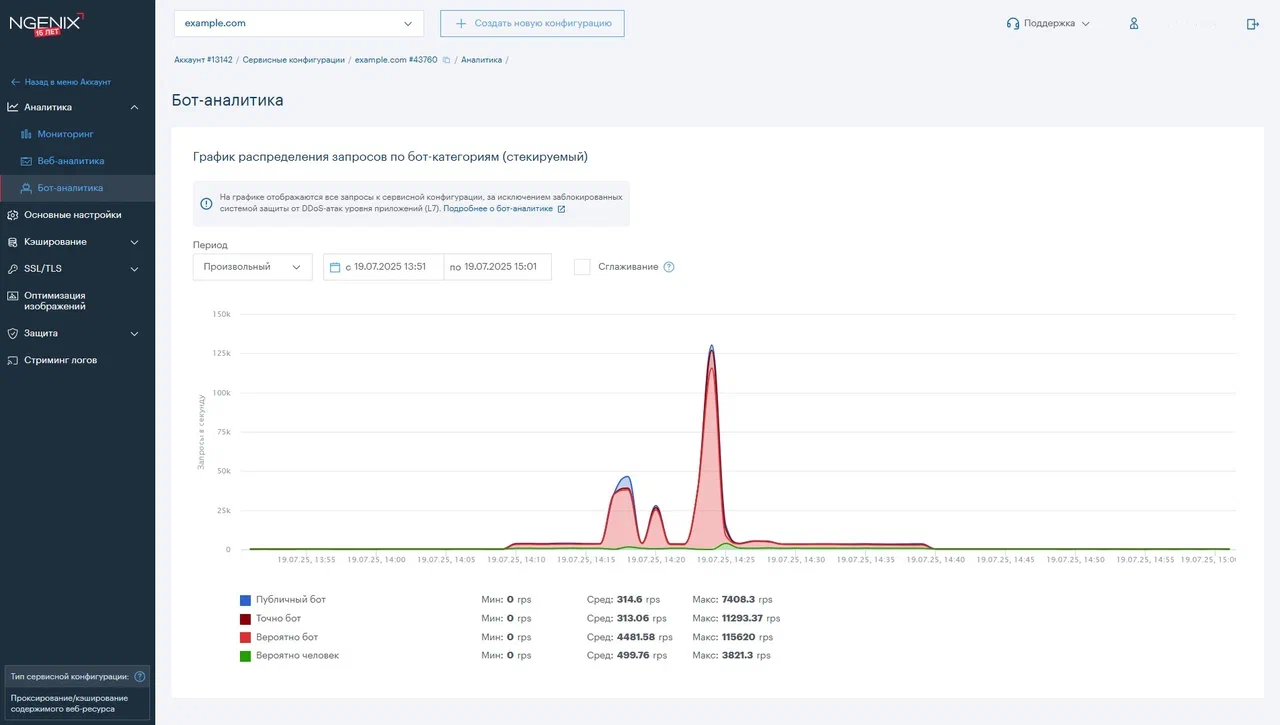Screen dimensions: 1280x725
Task: Open the user profile icon
Action: coord(1133,23)
